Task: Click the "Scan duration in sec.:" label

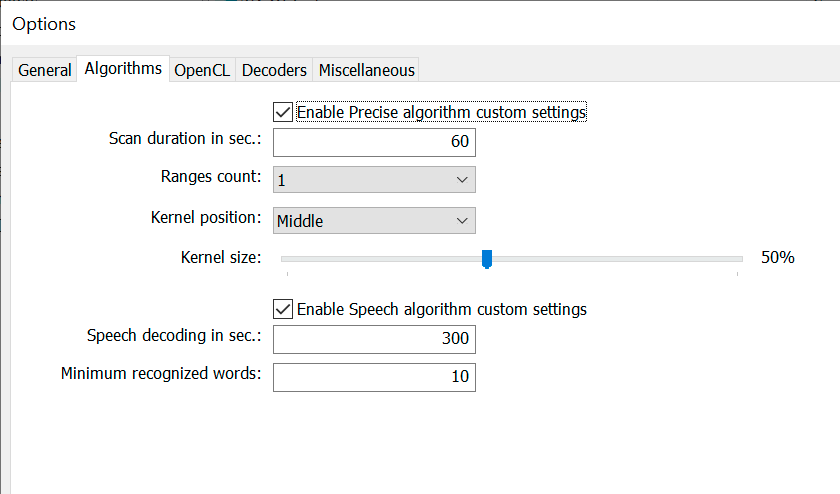Action: click(184, 139)
